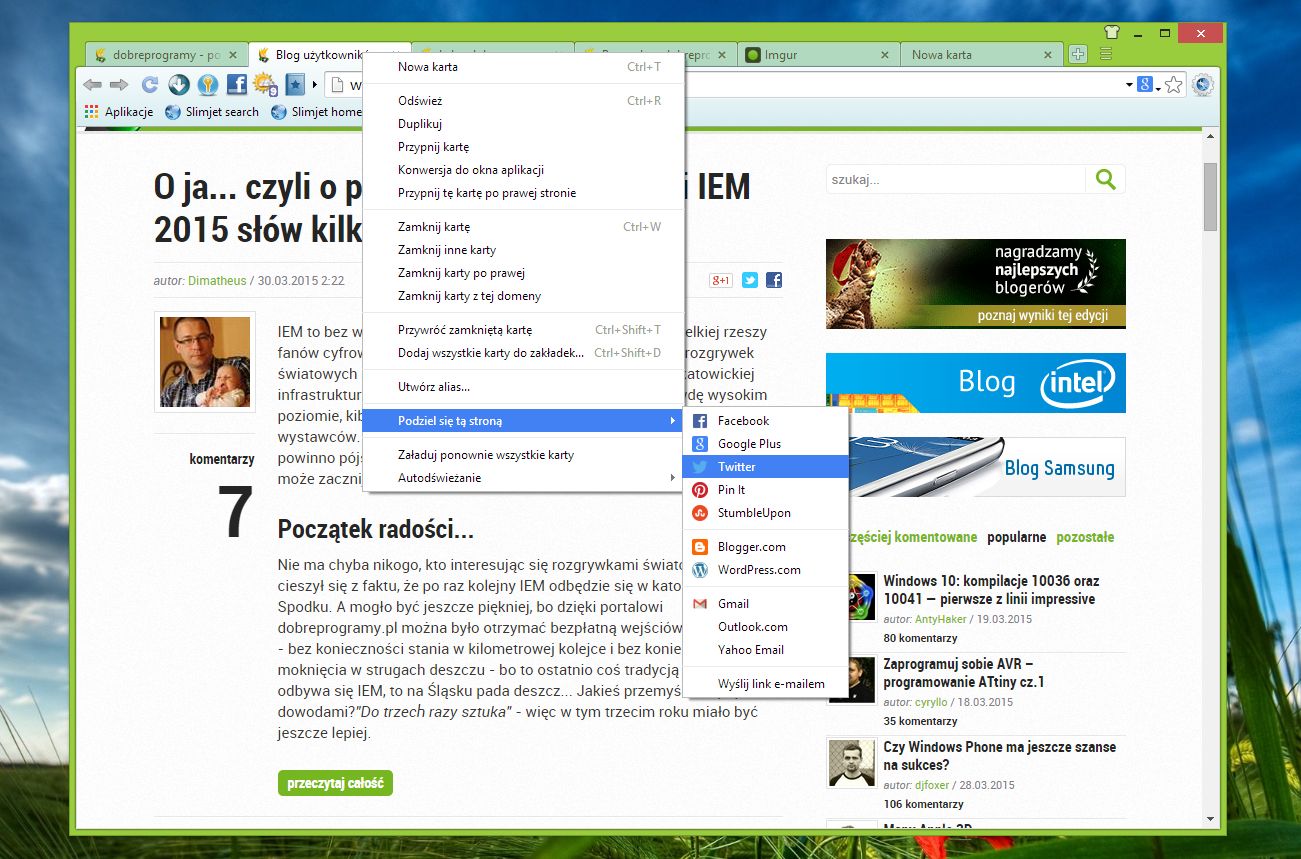Send via Outlook.com
1301x859 pixels.
pos(765,627)
